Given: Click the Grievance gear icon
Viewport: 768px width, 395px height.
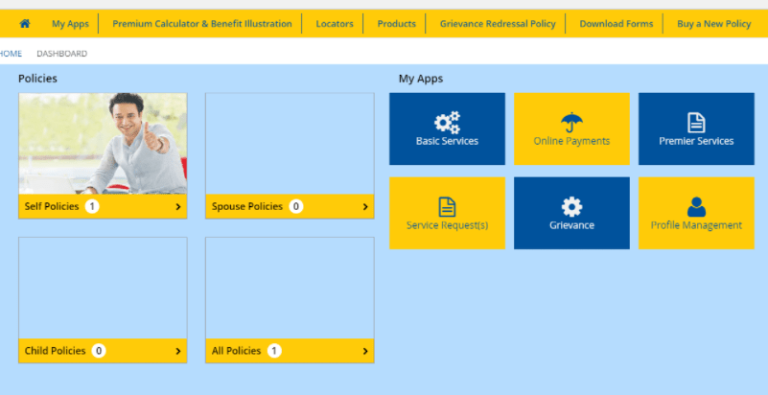Looking at the screenshot, I should coord(572,207).
